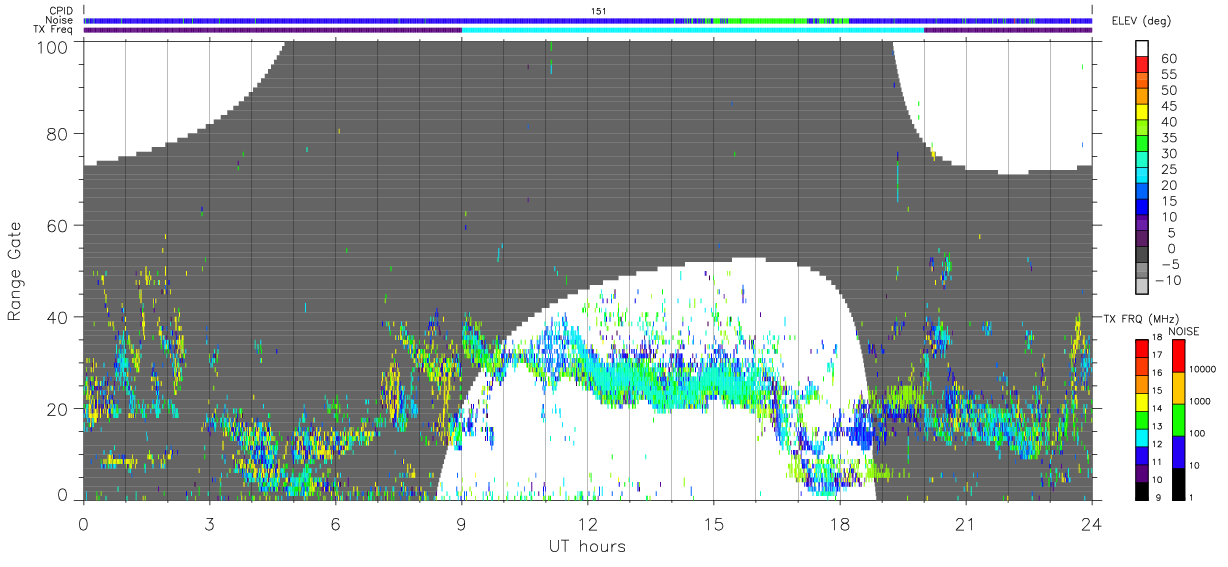The image size is (1228, 567).
Task: Click the 45 label on the ELEV scale
Action: (x=1167, y=106)
